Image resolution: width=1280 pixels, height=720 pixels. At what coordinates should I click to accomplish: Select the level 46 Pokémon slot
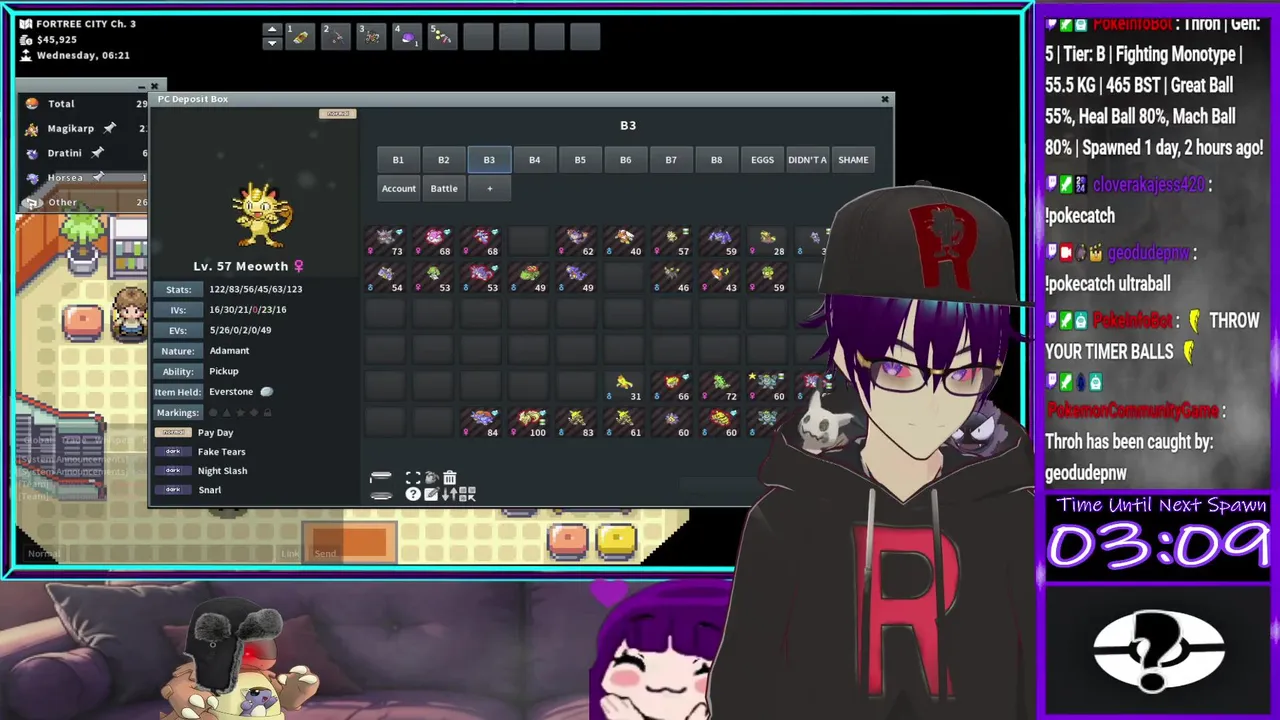672,277
